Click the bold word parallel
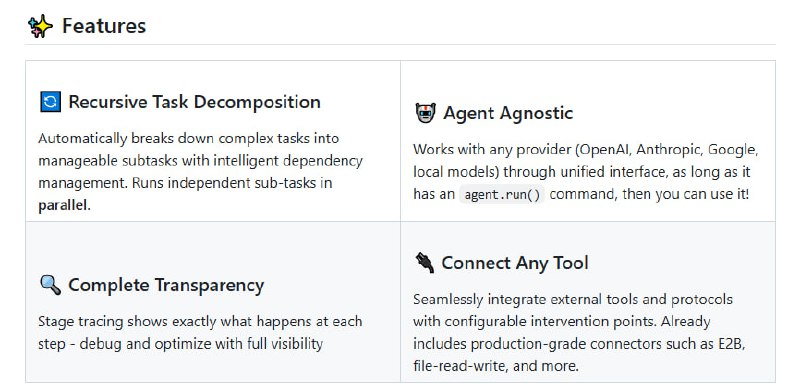The image size is (800, 392). coord(64,206)
